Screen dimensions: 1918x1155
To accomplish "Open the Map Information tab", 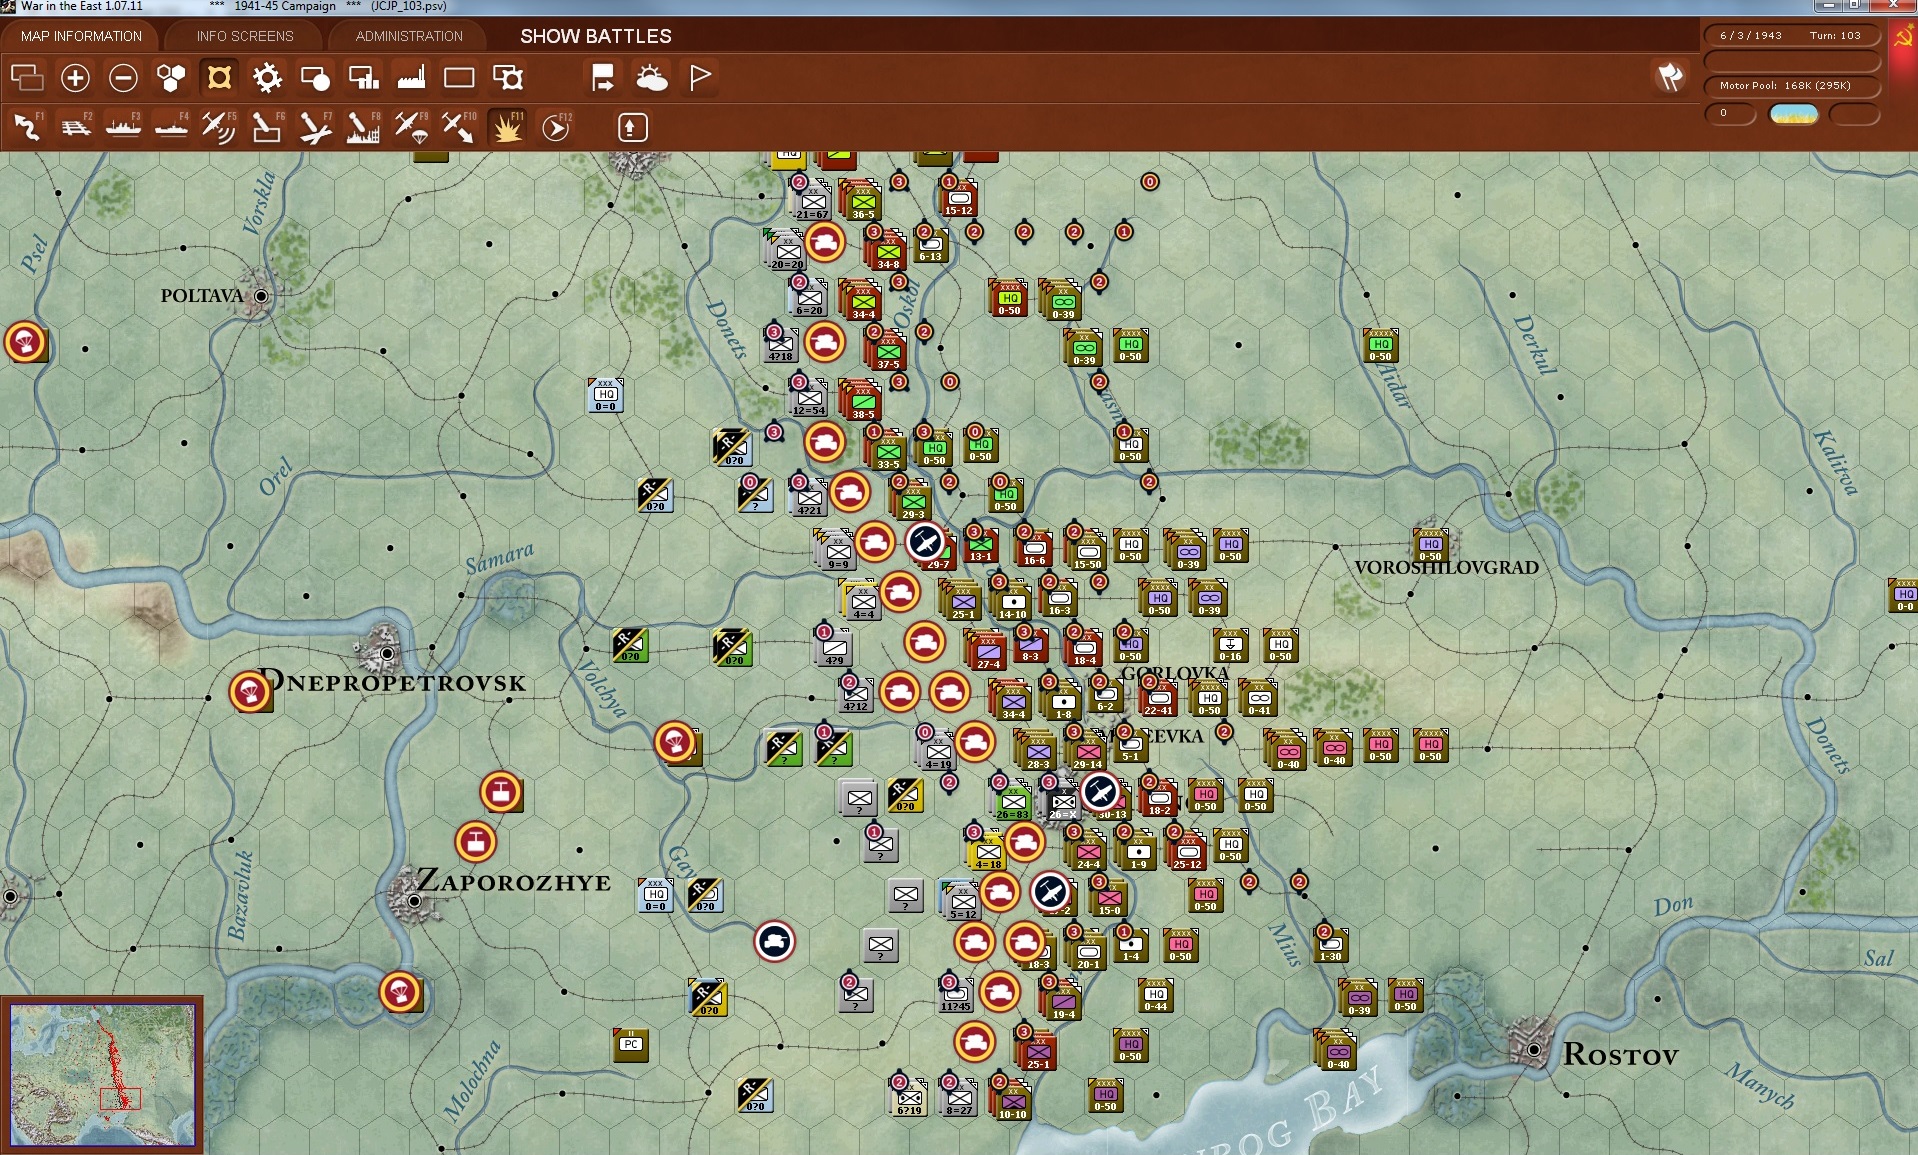I will 81,36.
